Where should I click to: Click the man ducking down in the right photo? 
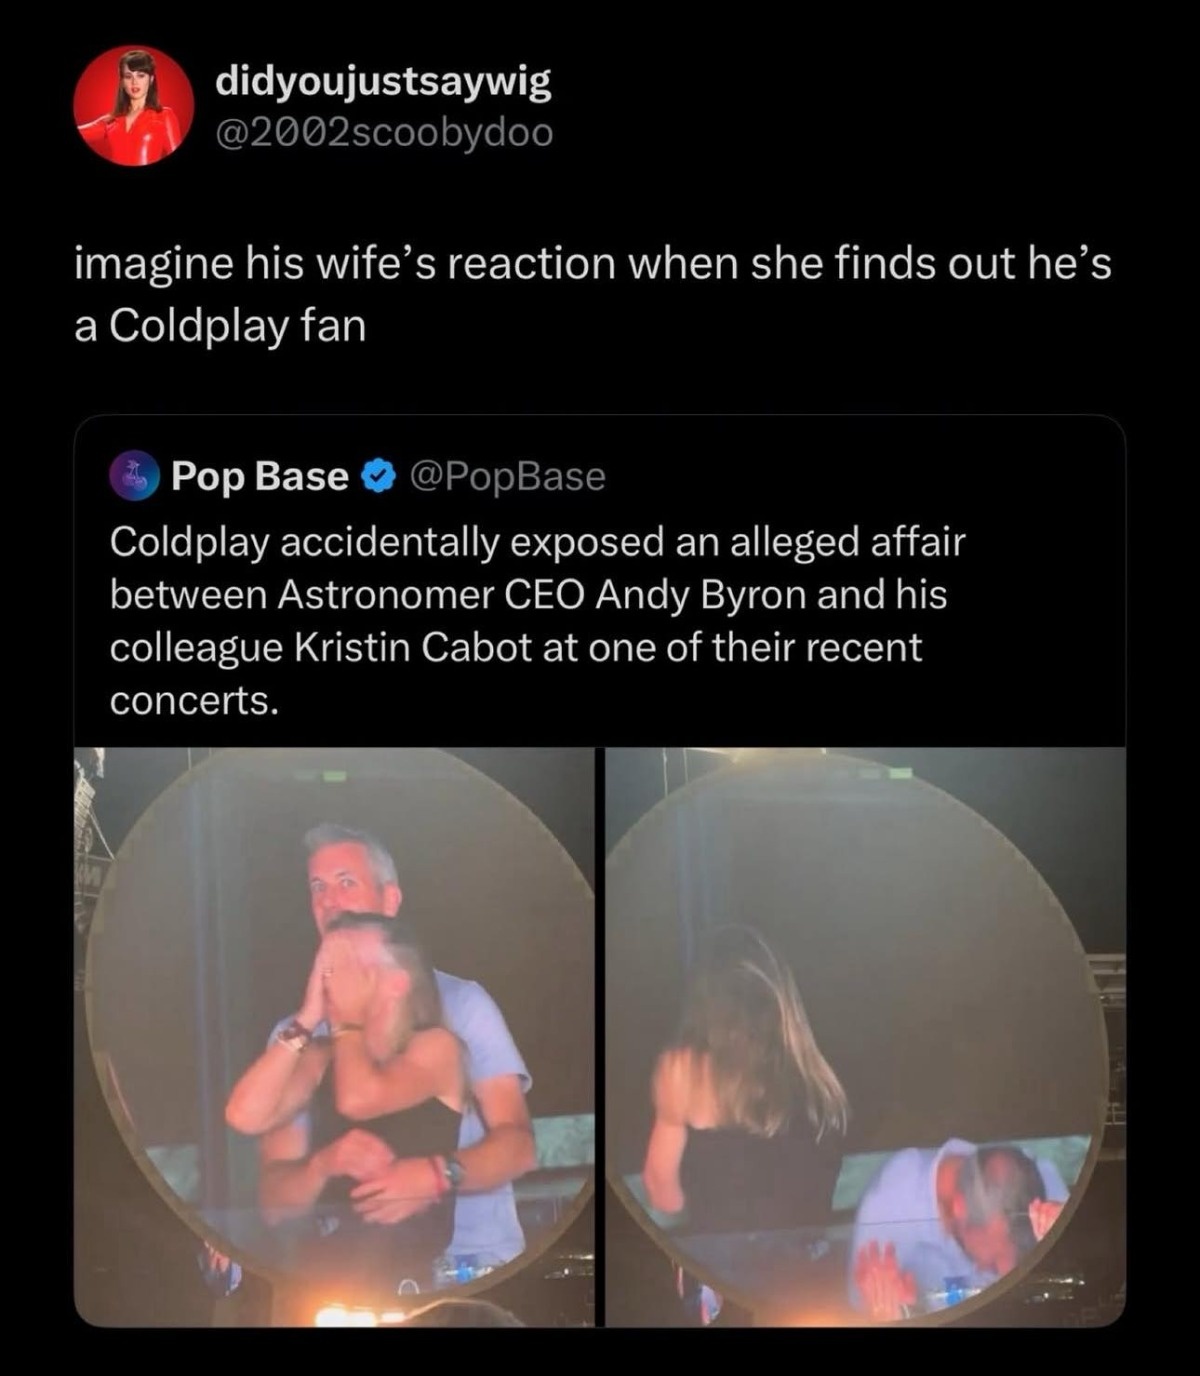pyautogui.click(x=960, y=1210)
